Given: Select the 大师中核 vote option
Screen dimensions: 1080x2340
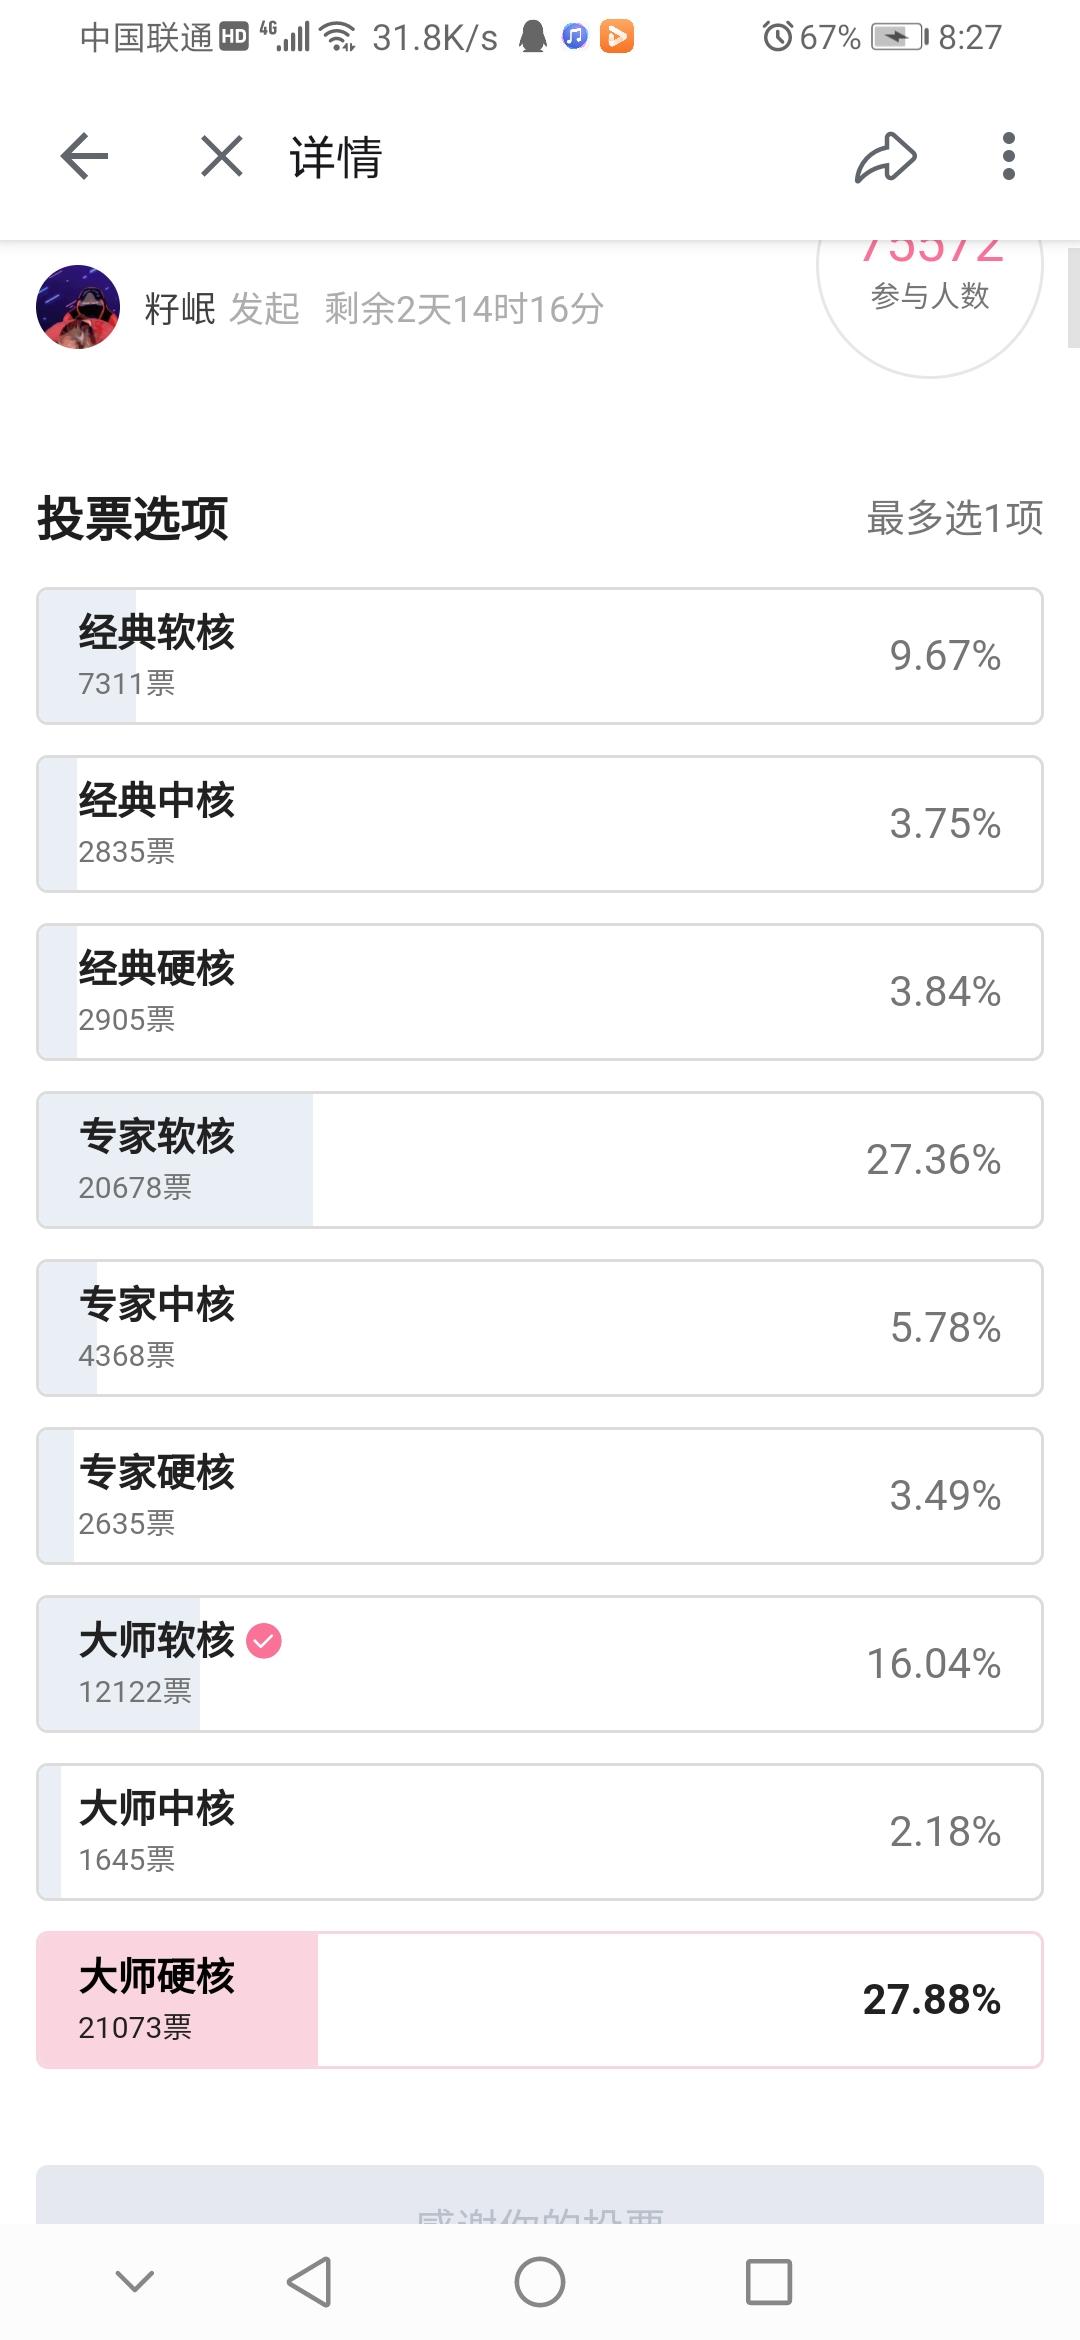Looking at the screenshot, I should [540, 1832].
